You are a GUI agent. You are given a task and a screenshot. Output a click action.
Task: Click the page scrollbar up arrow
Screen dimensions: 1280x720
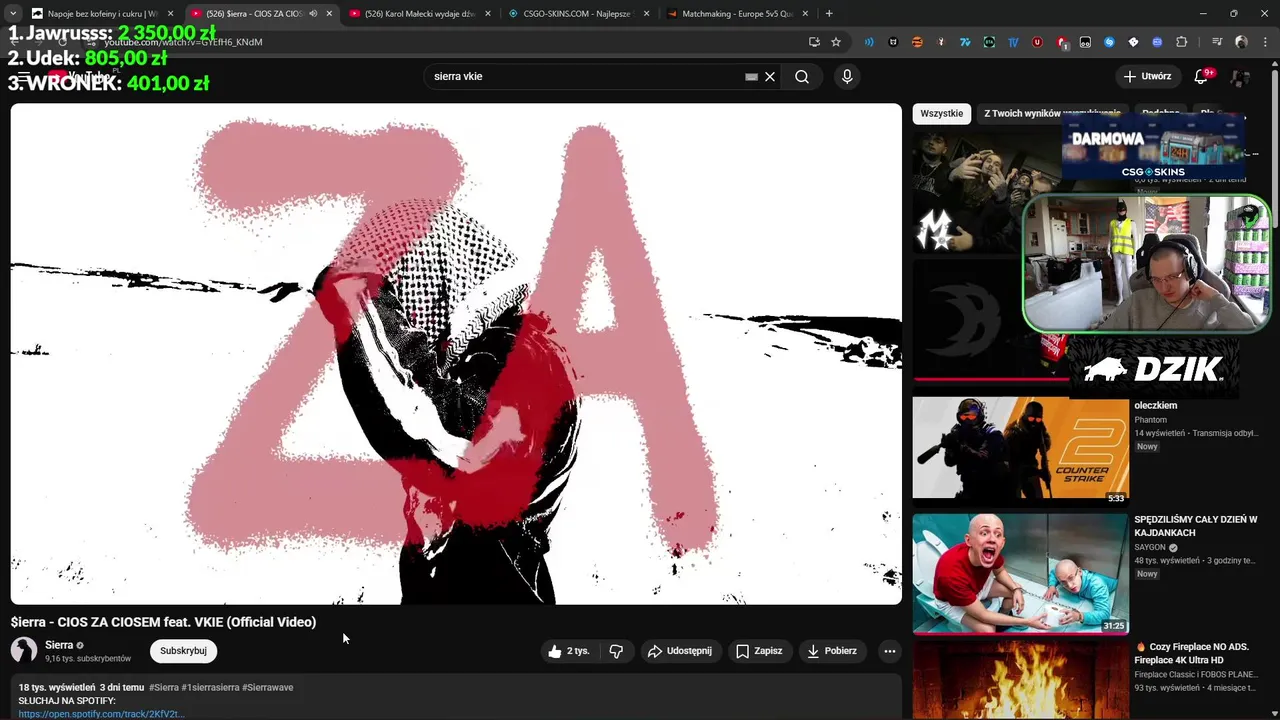[1274, 63]
